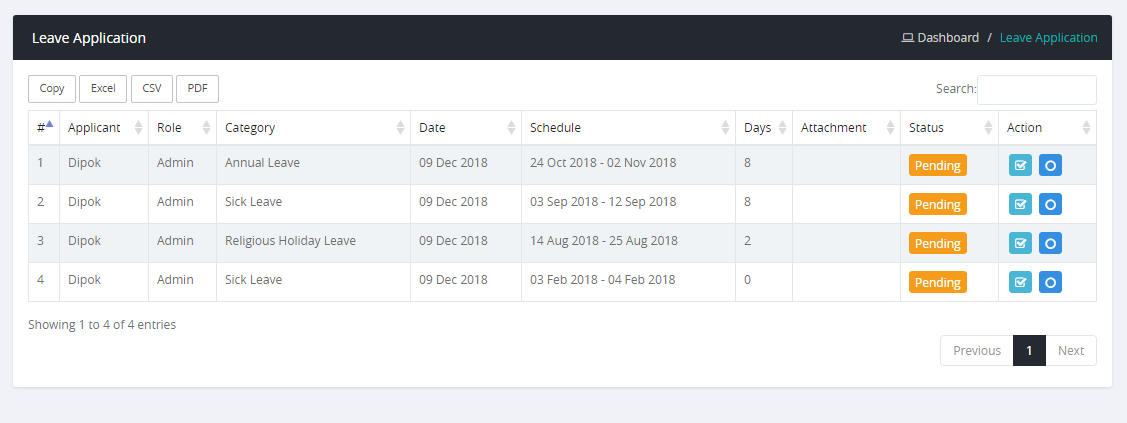Go to the Next pagination page

tap(1070, 351)
